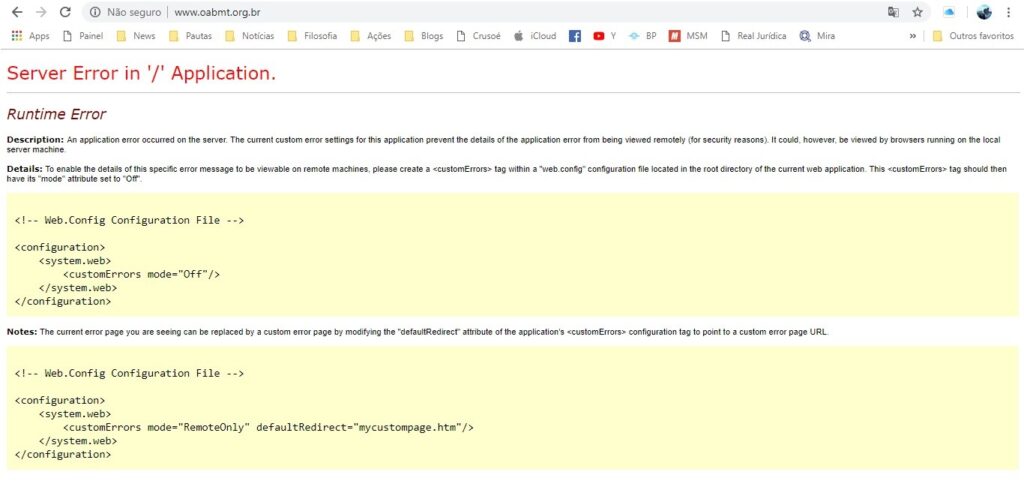The width and height of the screenshot is (1024, 493).
Task: Open the News bookmark folder
Action: [135, 36]
